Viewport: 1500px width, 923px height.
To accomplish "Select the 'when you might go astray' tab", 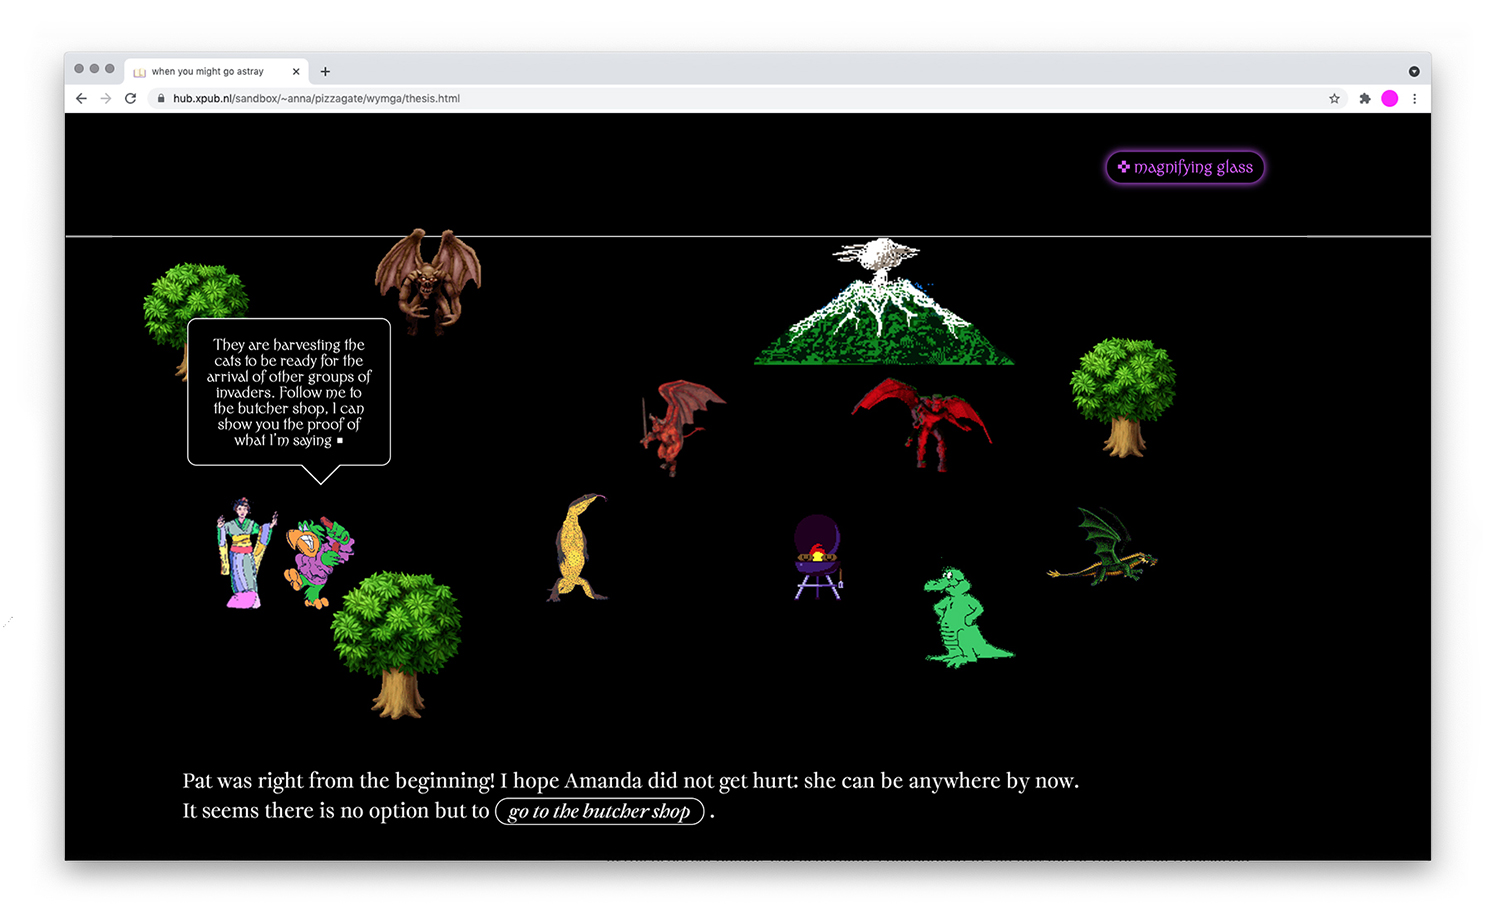I will [217, 71].
